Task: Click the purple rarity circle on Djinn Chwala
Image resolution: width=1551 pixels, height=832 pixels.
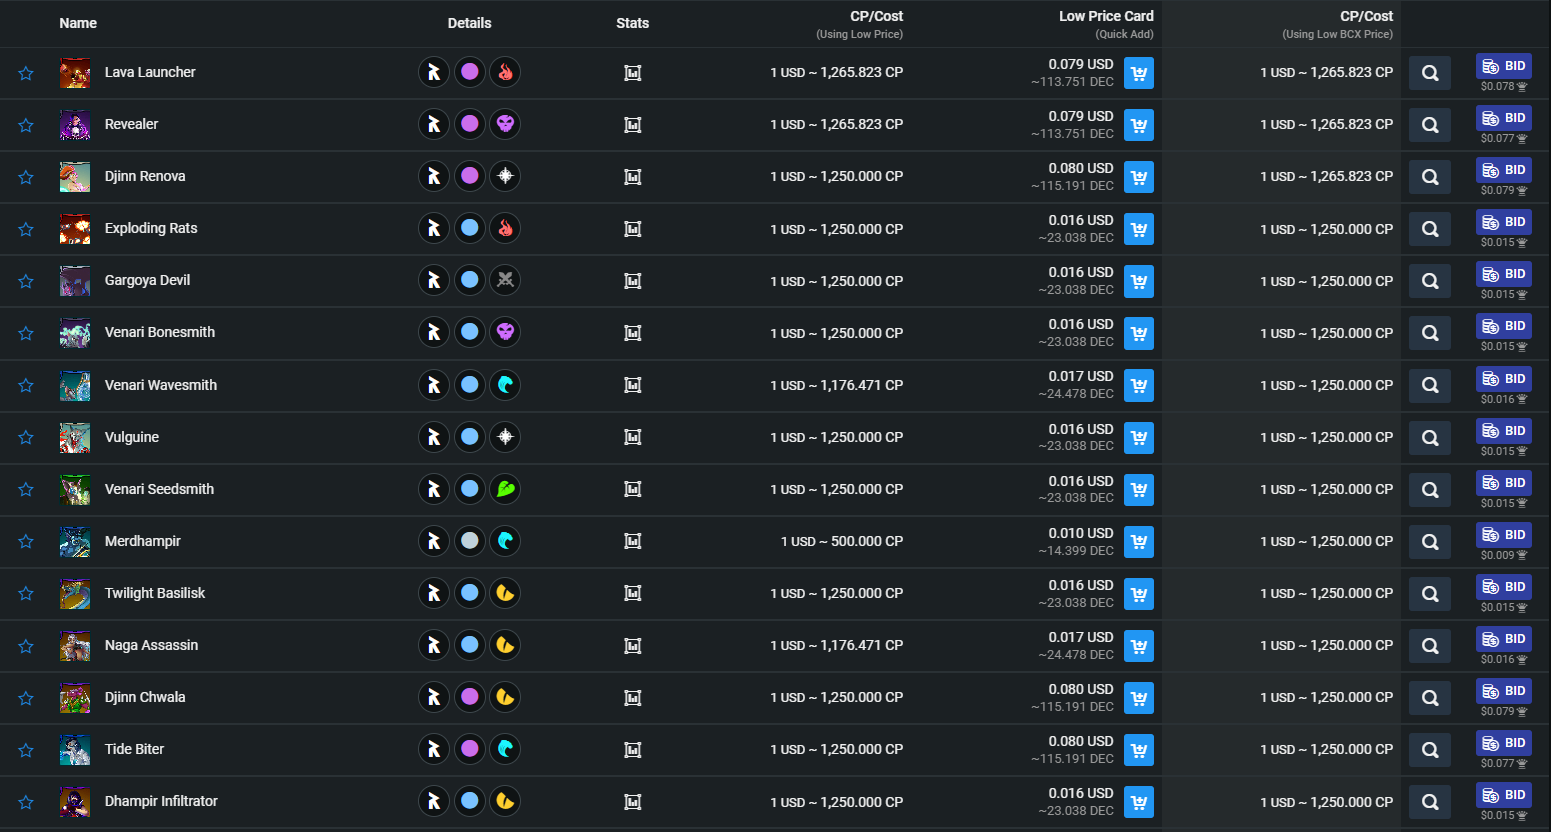Action: click(x=470, y=697)
